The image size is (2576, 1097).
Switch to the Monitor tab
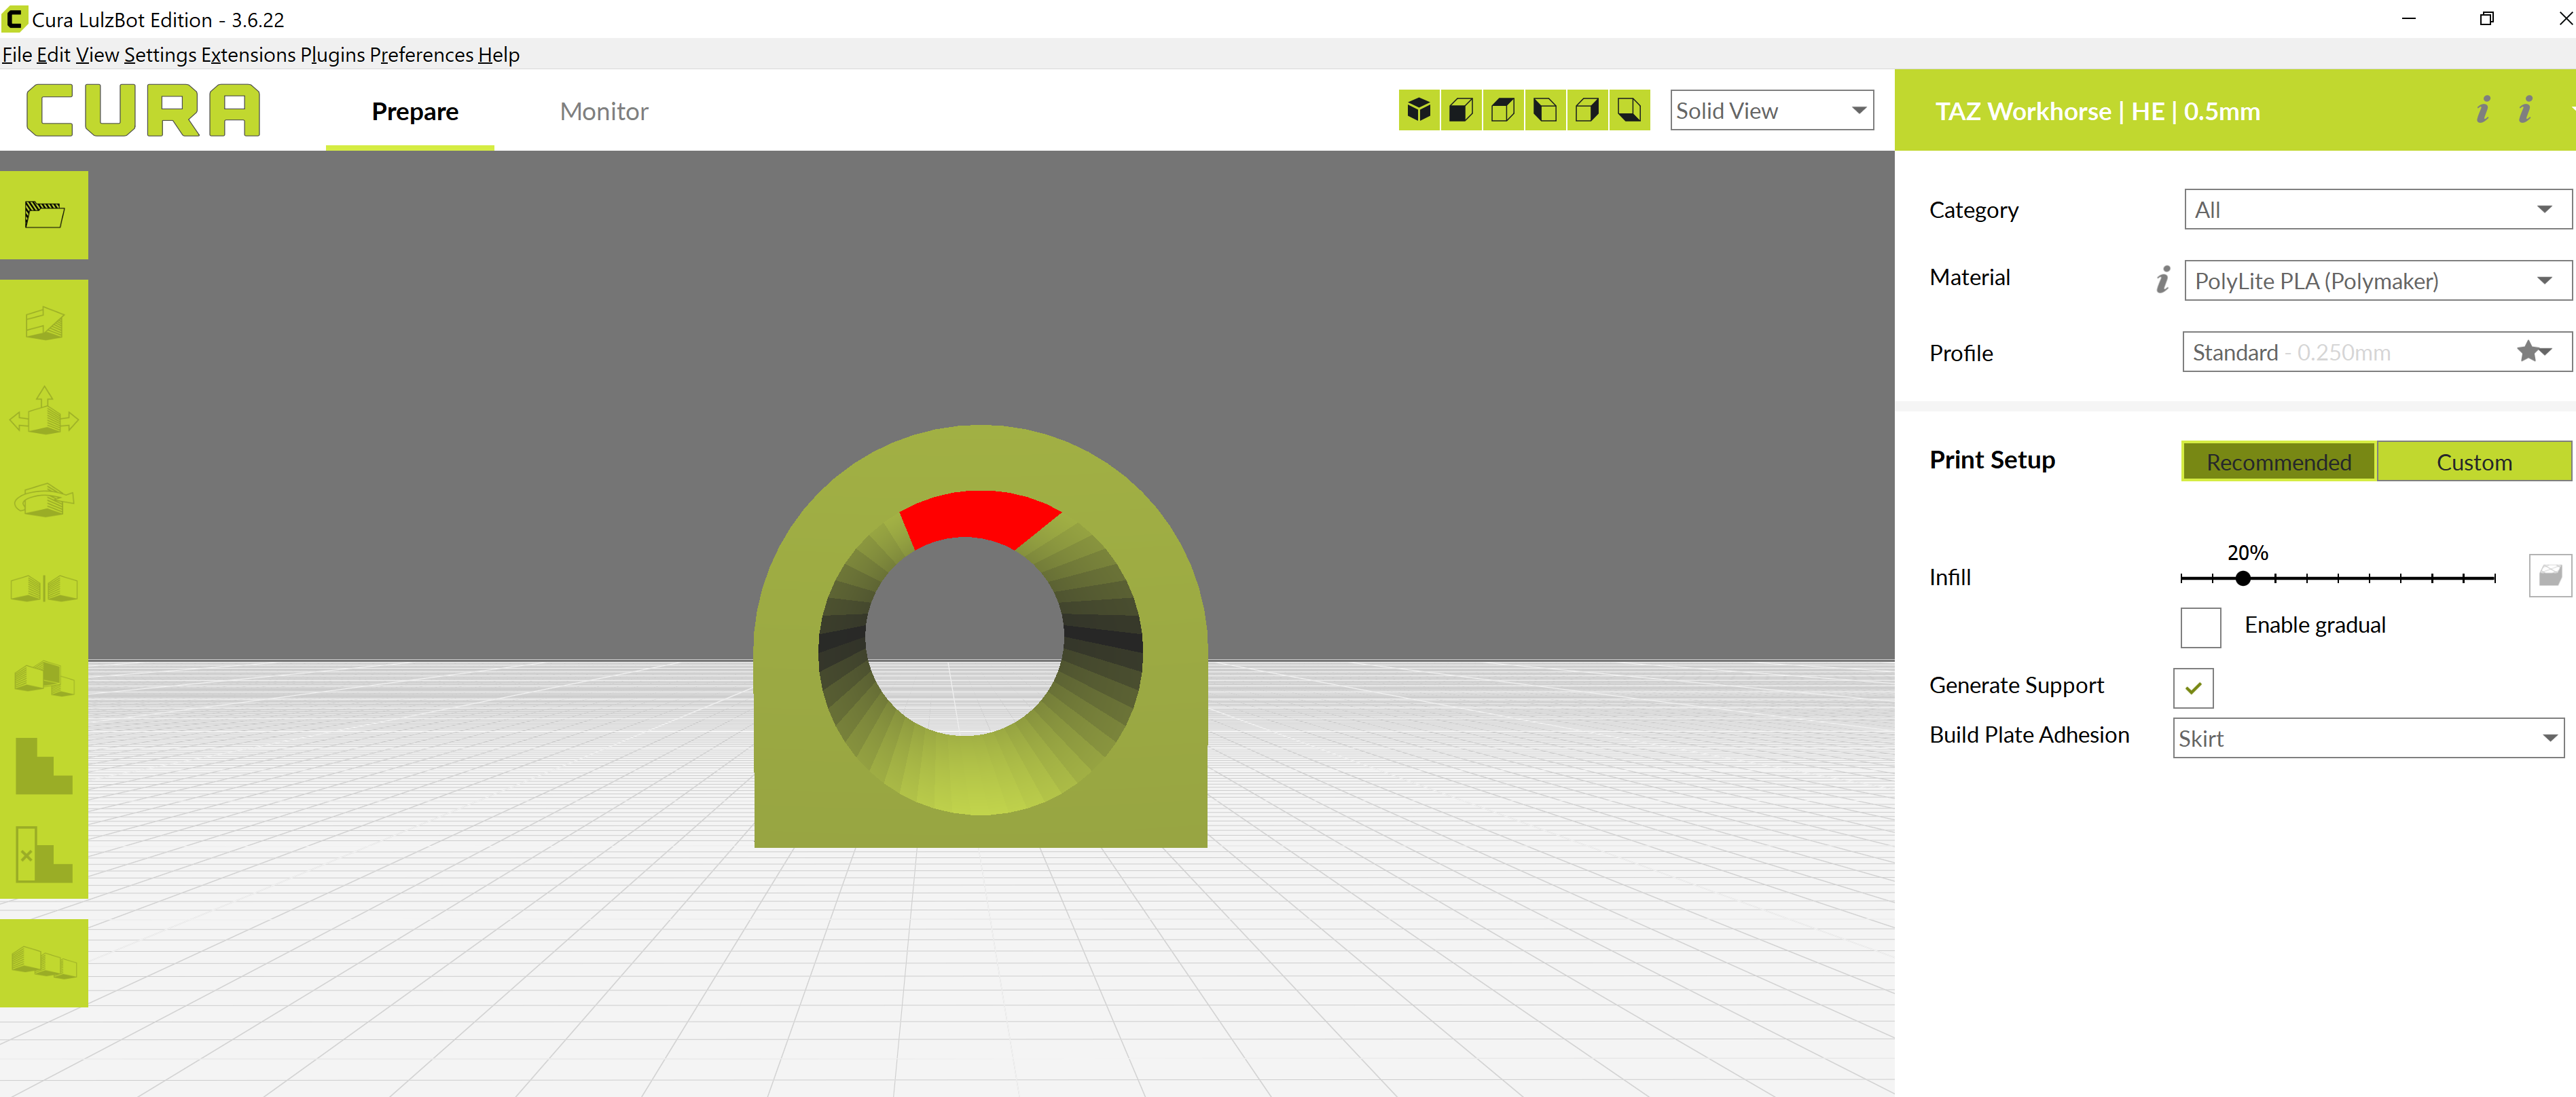point(604,111)
